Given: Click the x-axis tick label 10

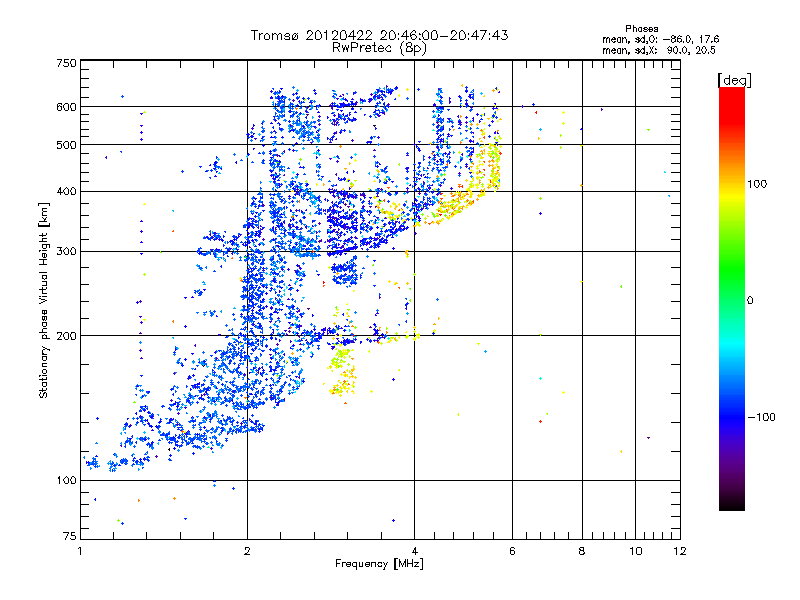Looking at the screenshot, I should [636, 551].
